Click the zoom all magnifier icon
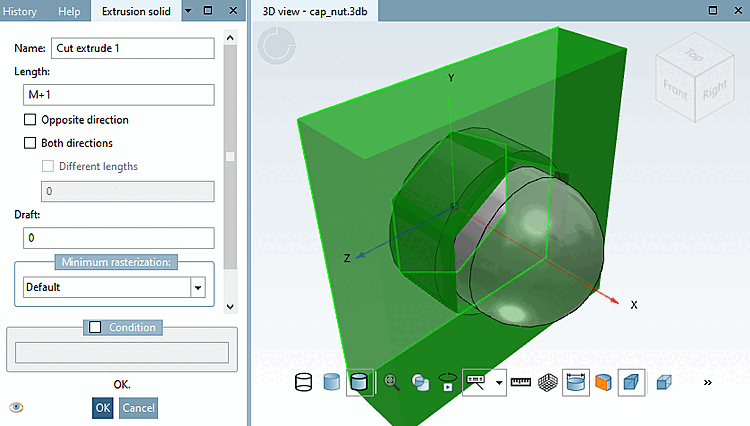 tap(392, 382)
